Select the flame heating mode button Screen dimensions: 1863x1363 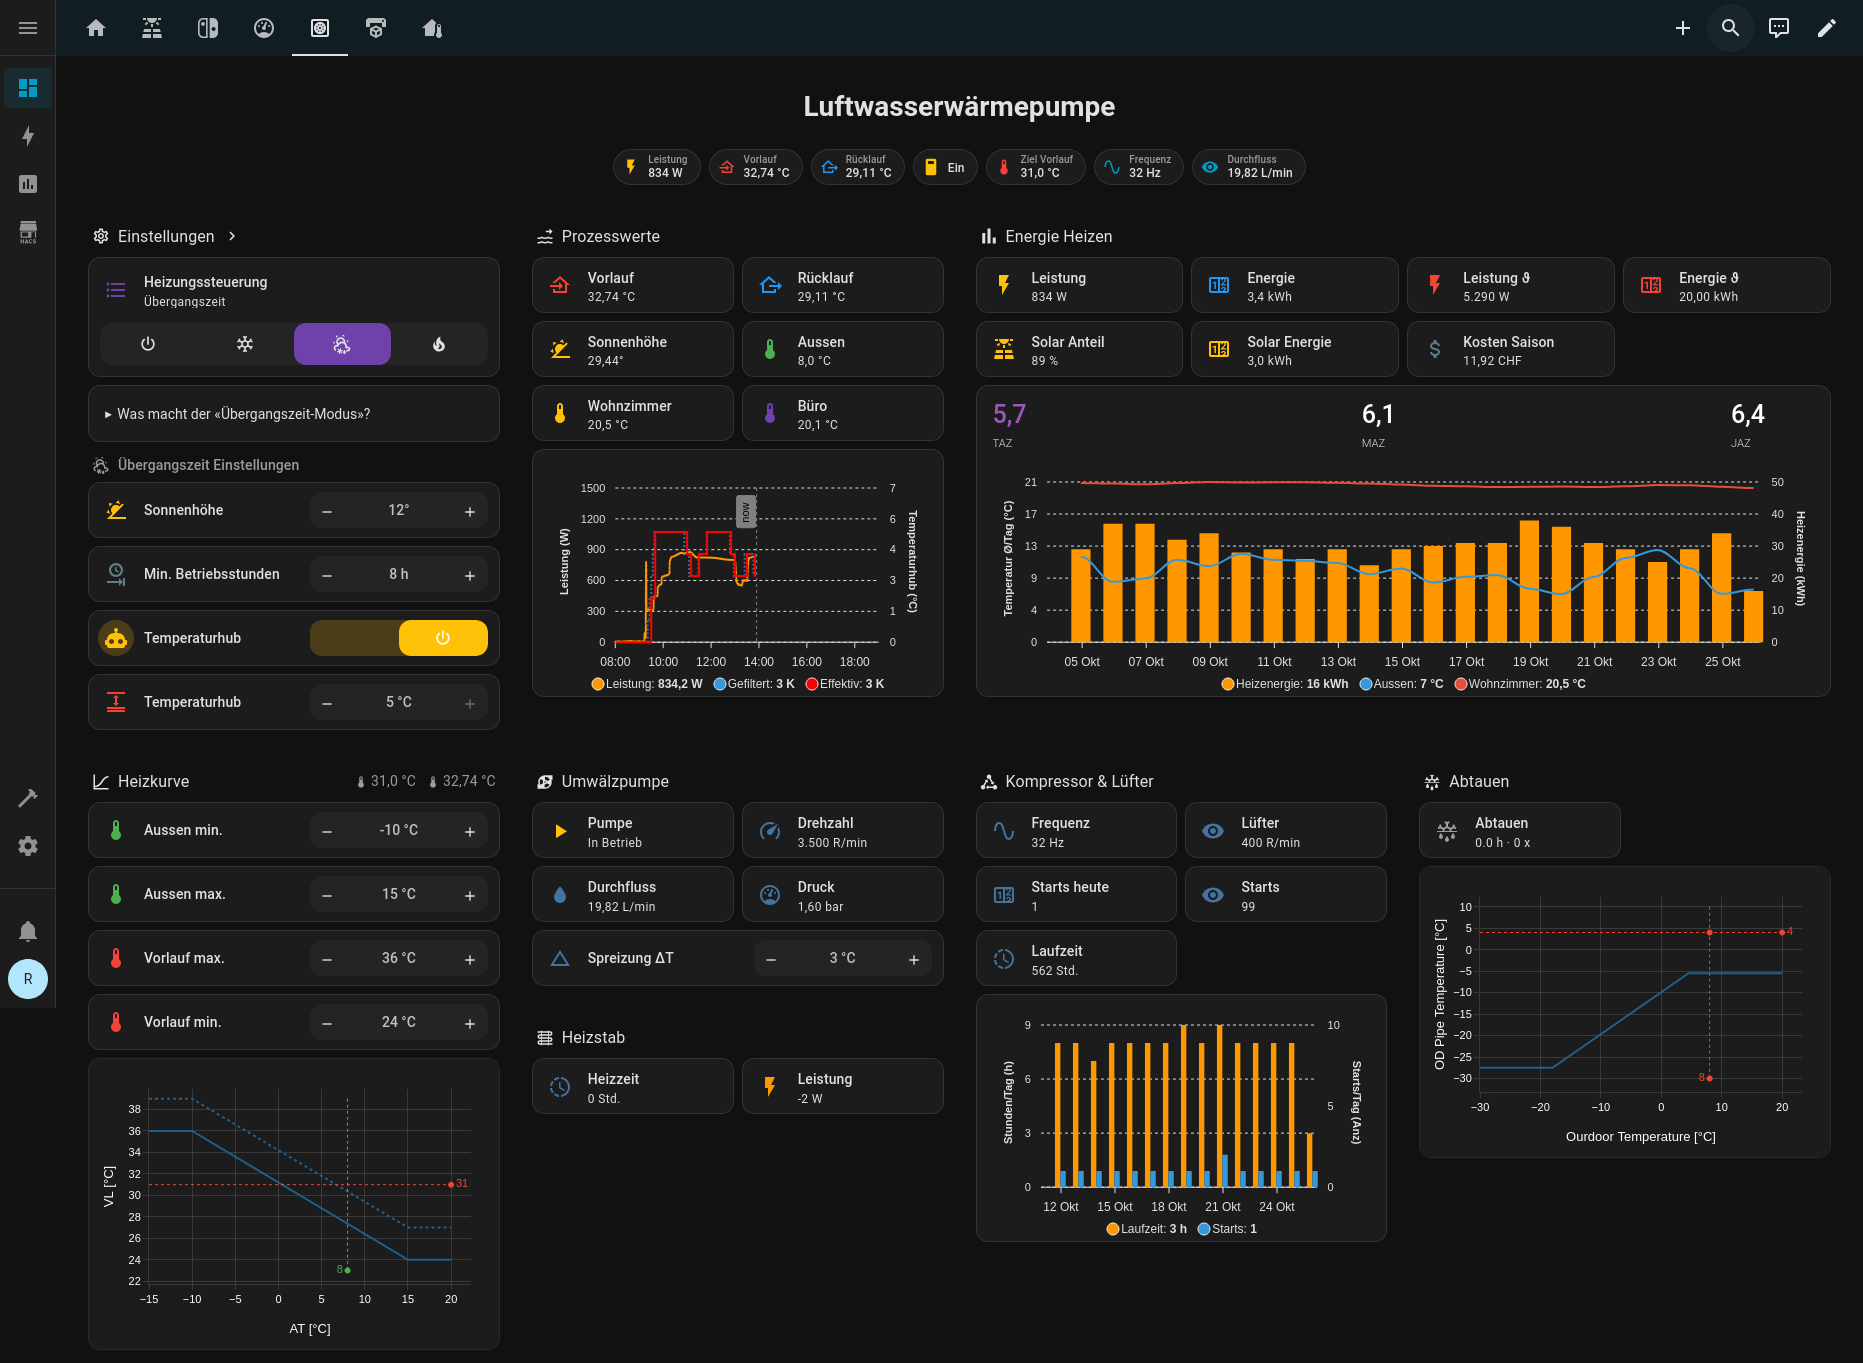click(438, 344)
